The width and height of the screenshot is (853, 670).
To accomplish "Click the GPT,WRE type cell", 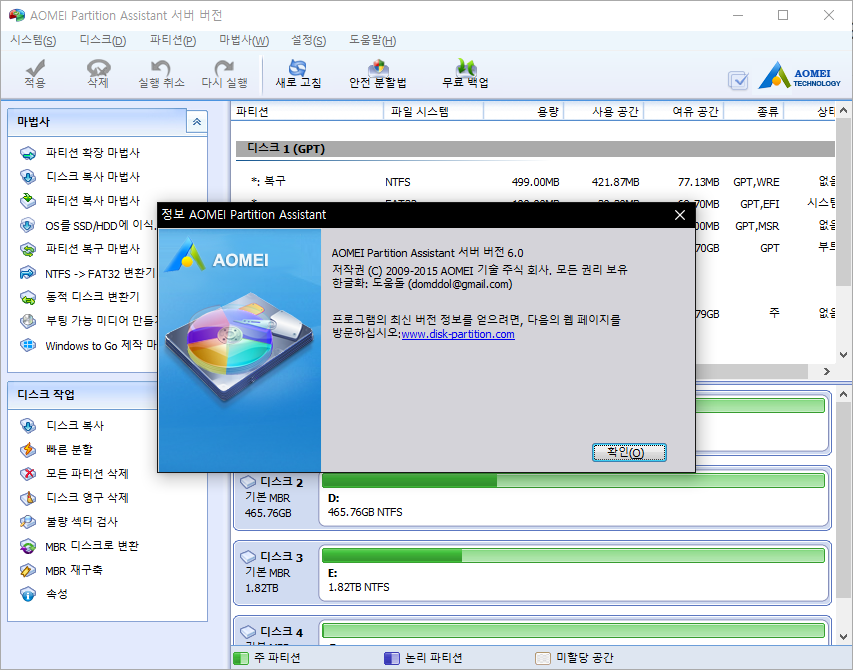I will 756,182.
